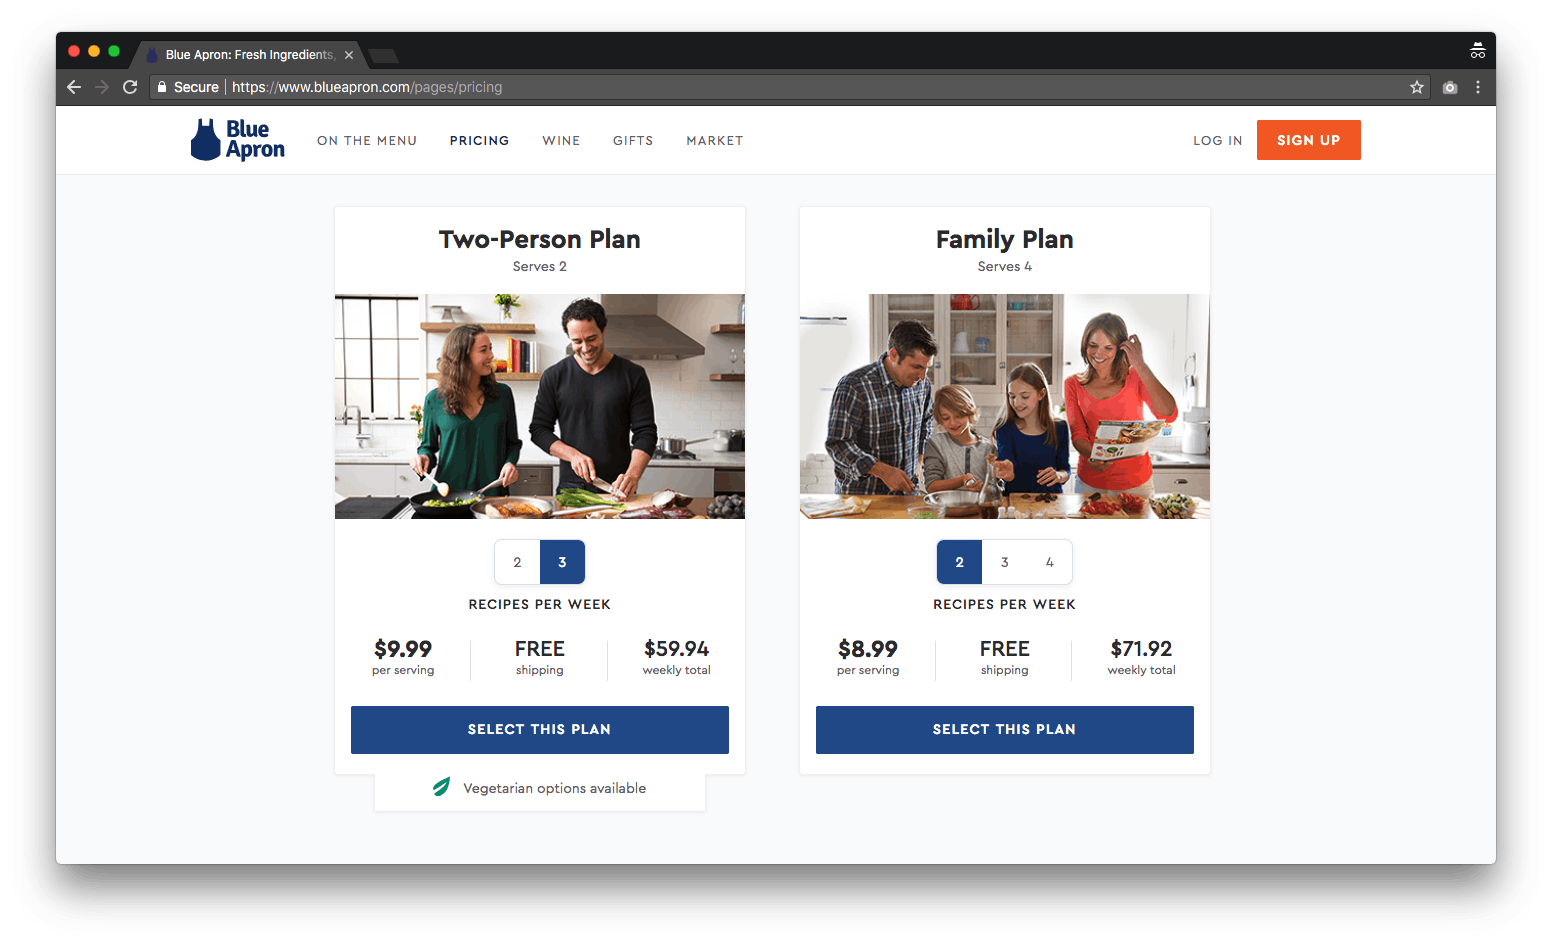The height and width of the screenshot is (944, 1552).
Task: Click the Log In link
Action: tap(1217, 141)
